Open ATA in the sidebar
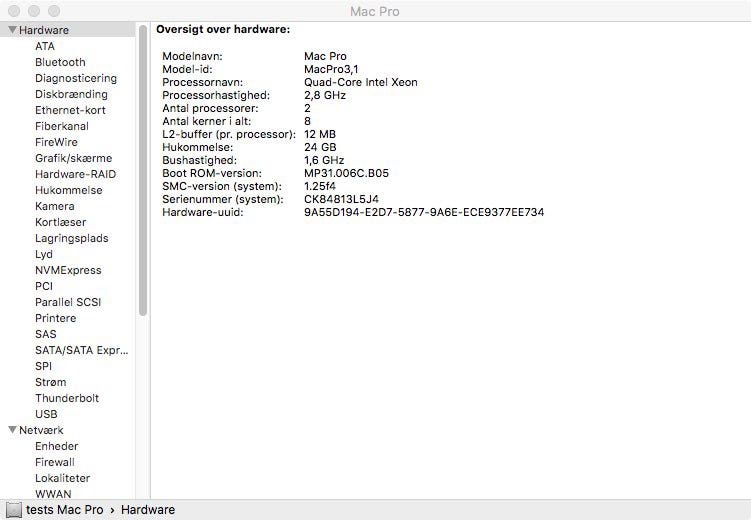The image size is (751, 520). coord(45,46)
